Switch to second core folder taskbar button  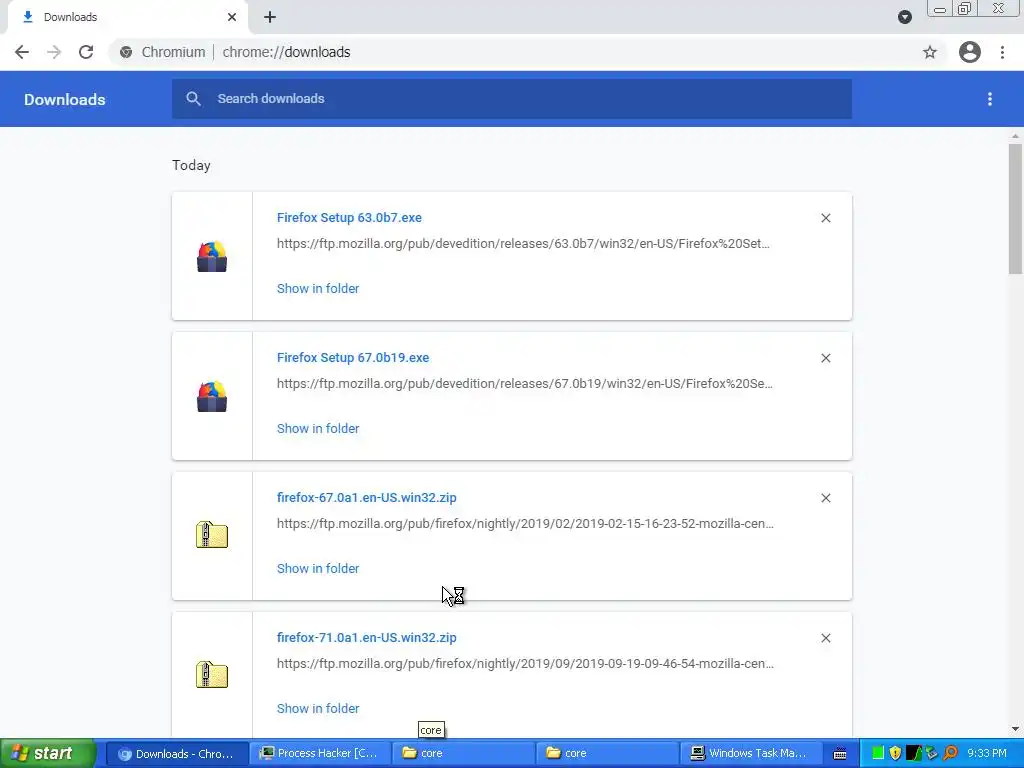pos(606,754)
